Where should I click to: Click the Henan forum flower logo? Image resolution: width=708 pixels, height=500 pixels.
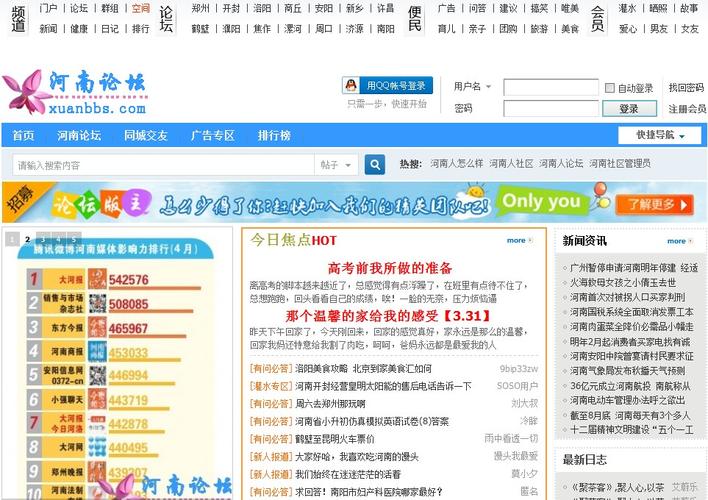tap(75, 92)
